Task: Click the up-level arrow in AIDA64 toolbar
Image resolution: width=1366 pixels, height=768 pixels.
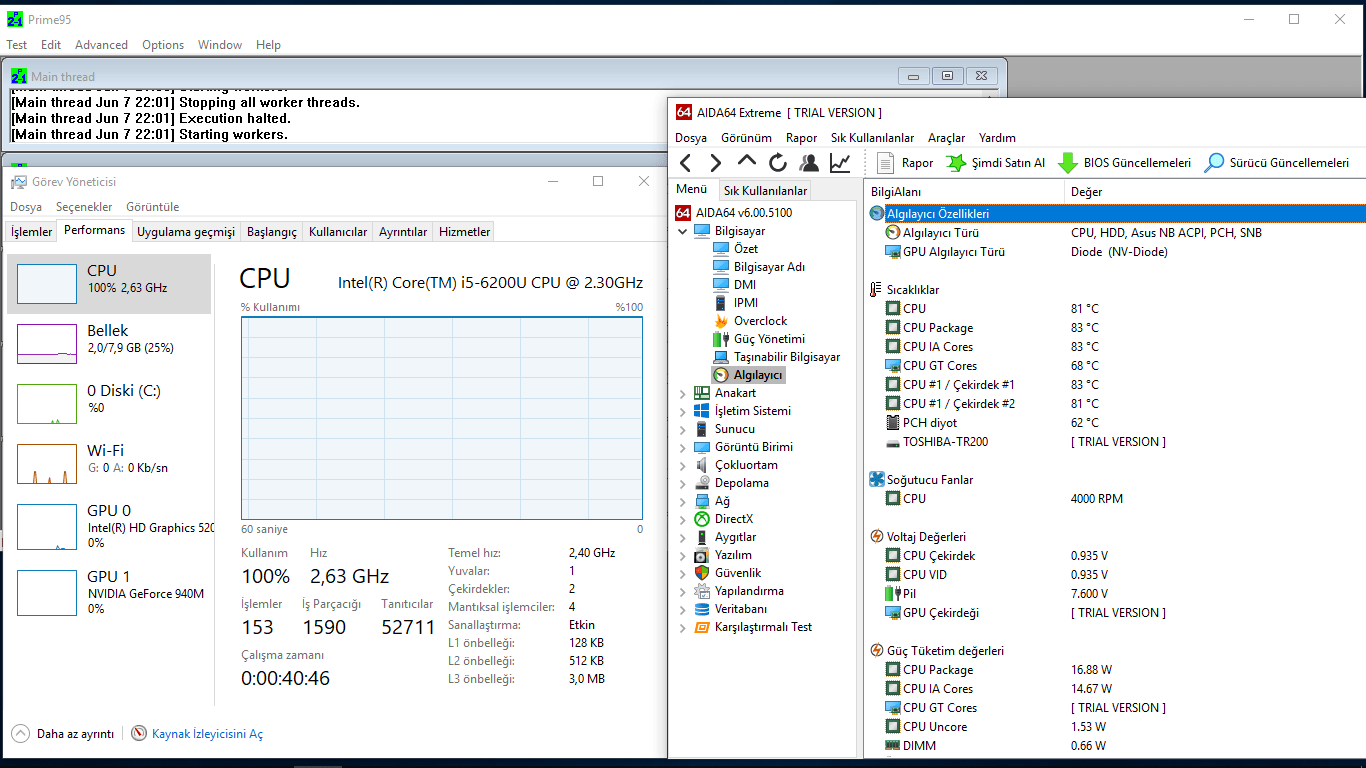Action: click(x=747, y=162)
